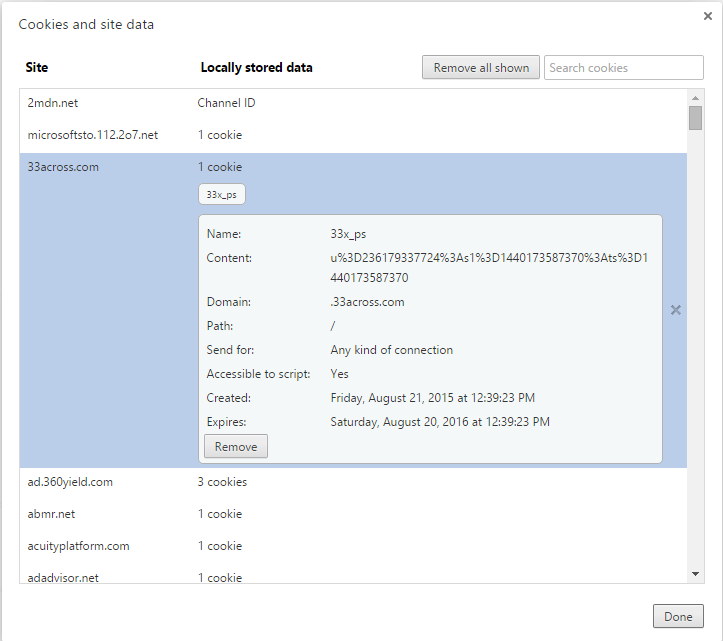Select the 2mdn.net site row
The height and width of the screenshot is (641, 723).
(353, 103)
